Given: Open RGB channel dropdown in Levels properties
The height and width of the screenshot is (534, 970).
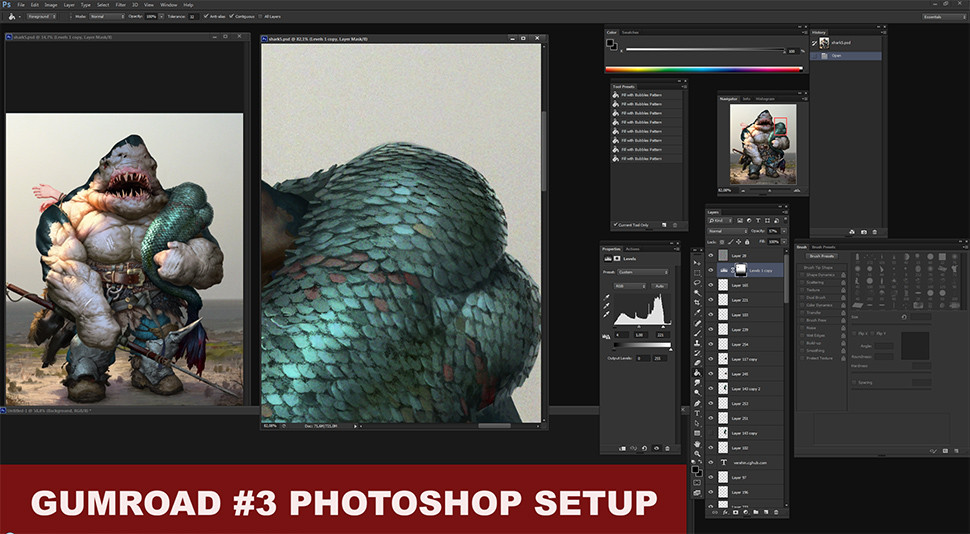Looking at the screenshot, I should [630, 286].
